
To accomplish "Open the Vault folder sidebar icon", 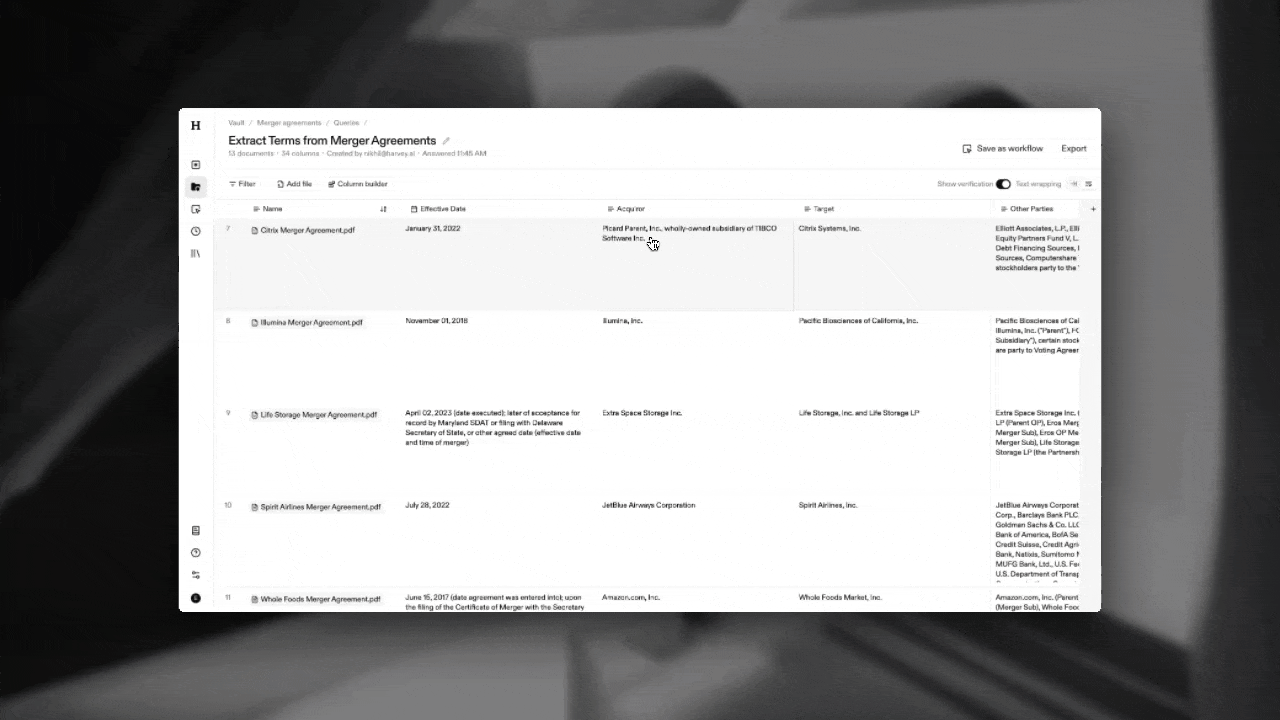I will [195, 187].
